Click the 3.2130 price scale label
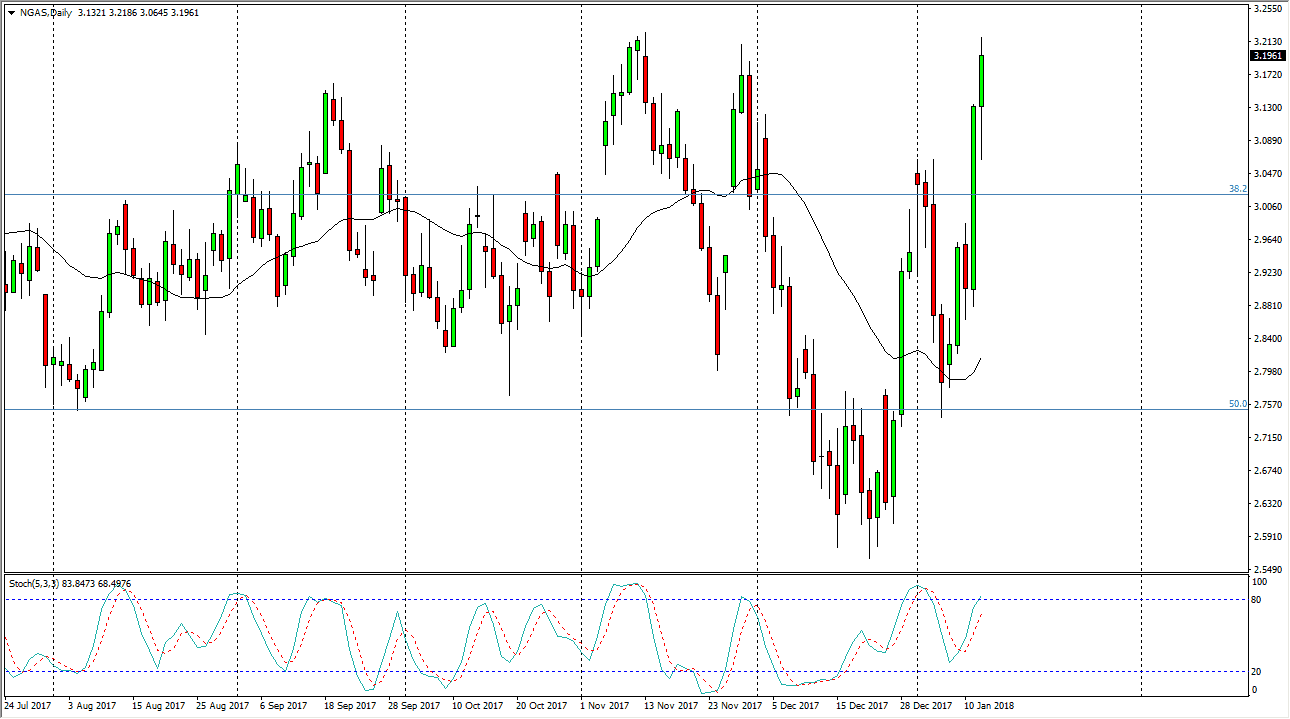 1268,42
